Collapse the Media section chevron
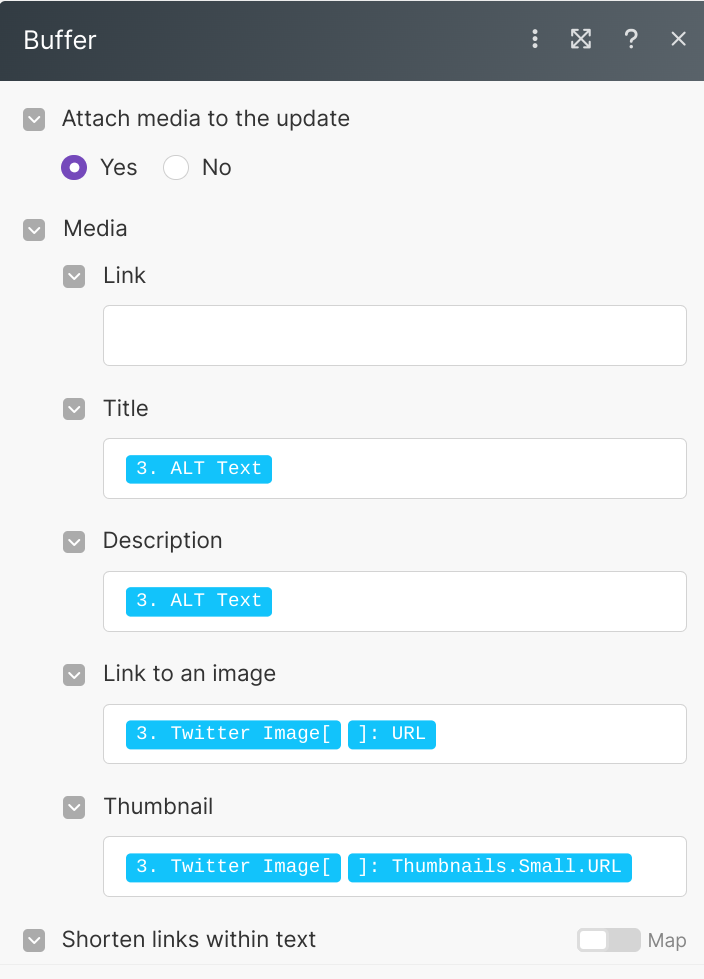The height and width of the screenshot is (979, 704). pos(34,229)
